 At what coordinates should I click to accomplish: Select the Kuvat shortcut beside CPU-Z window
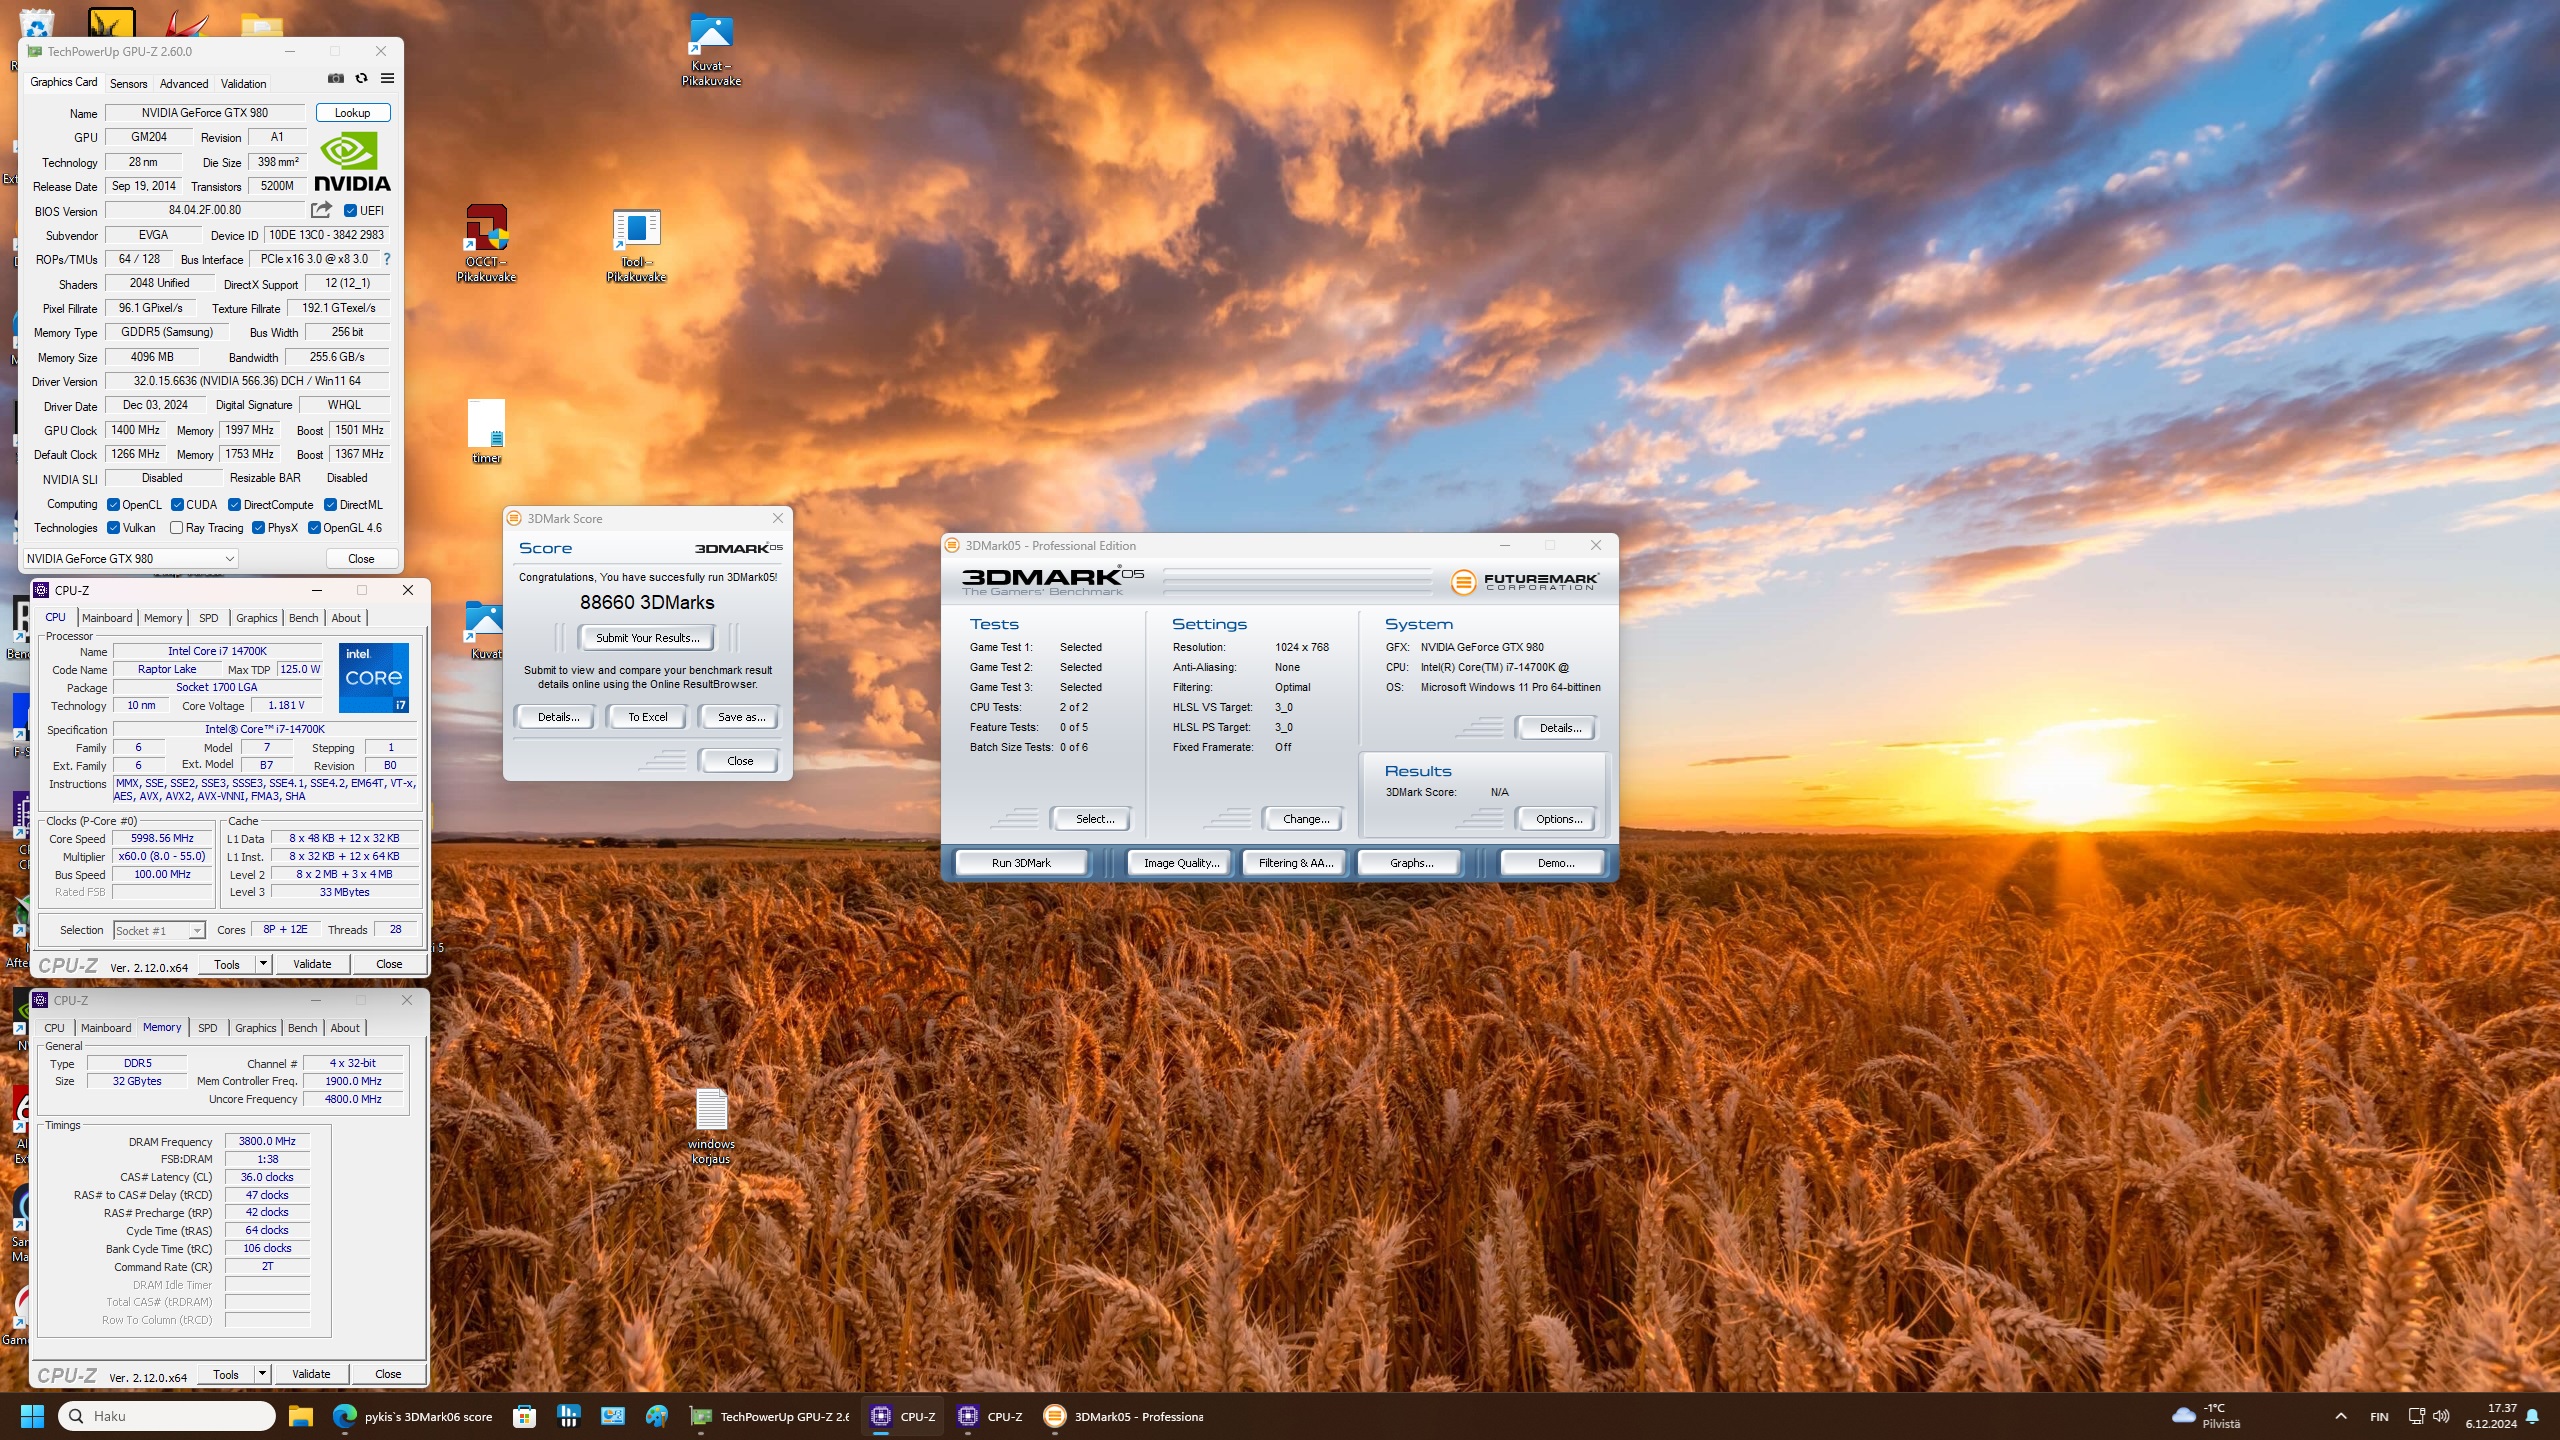pos(485,630)
